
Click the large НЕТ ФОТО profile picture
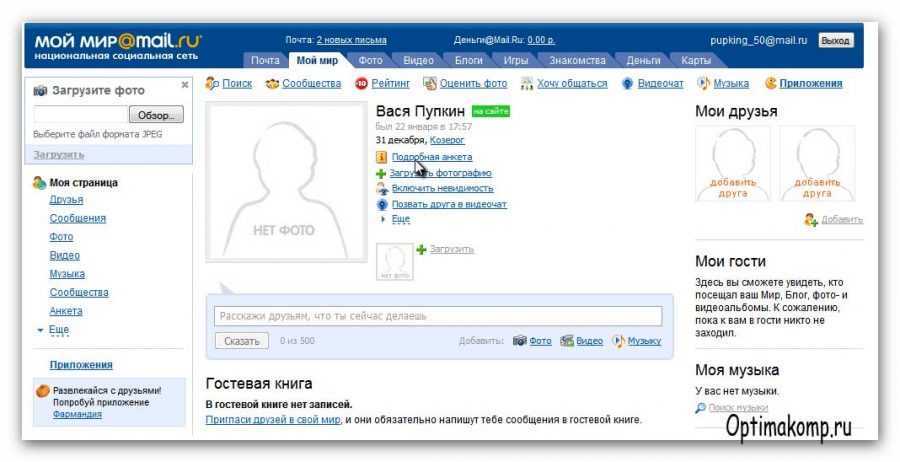point(286,183)
